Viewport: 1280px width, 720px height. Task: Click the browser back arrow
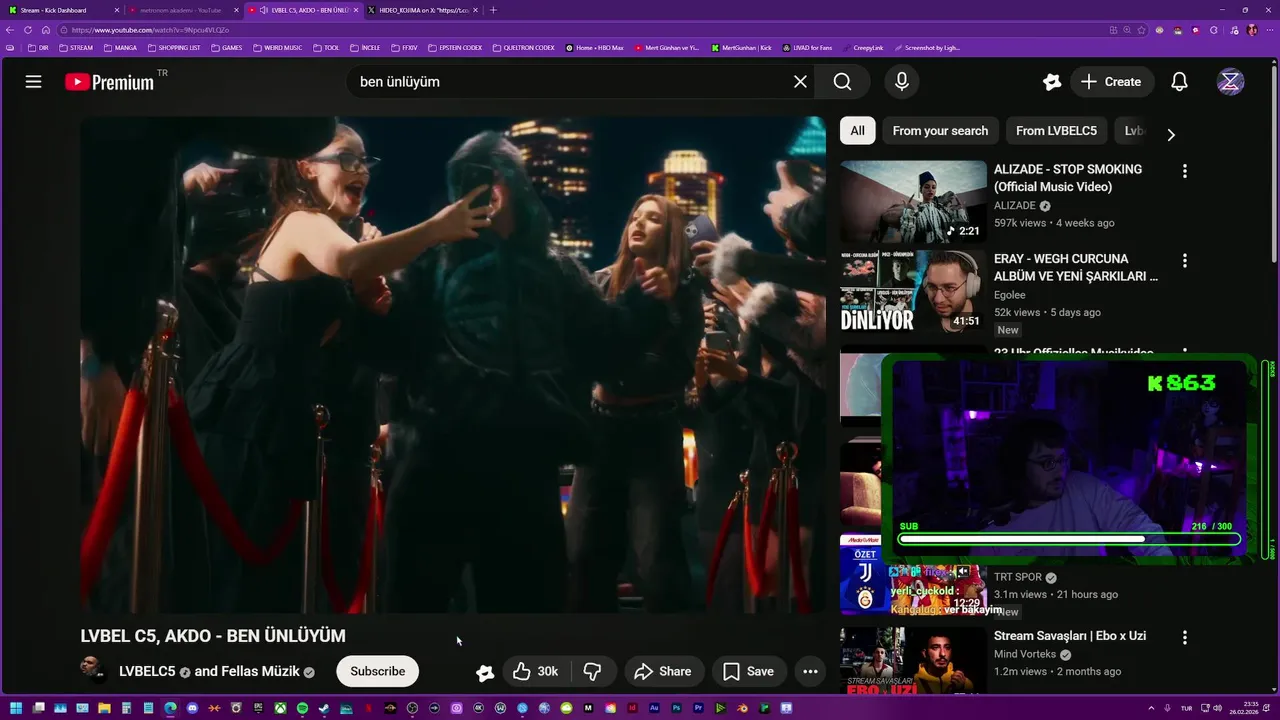pyautogui.click(x=10, y=30)
